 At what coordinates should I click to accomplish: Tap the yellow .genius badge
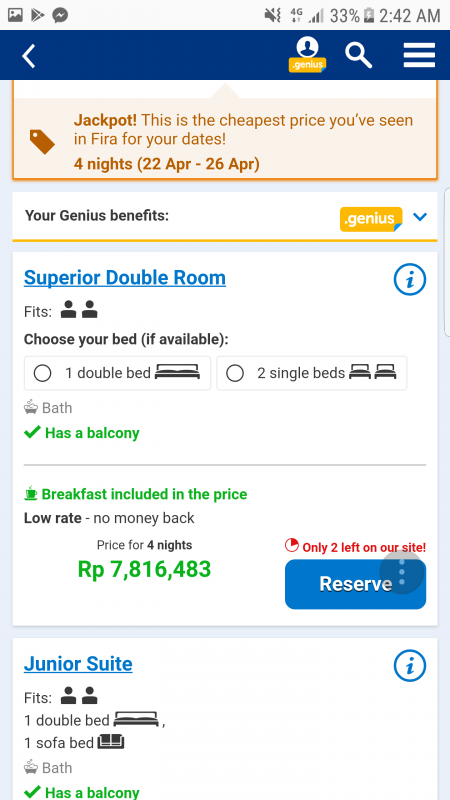click(x=371, y=219)
